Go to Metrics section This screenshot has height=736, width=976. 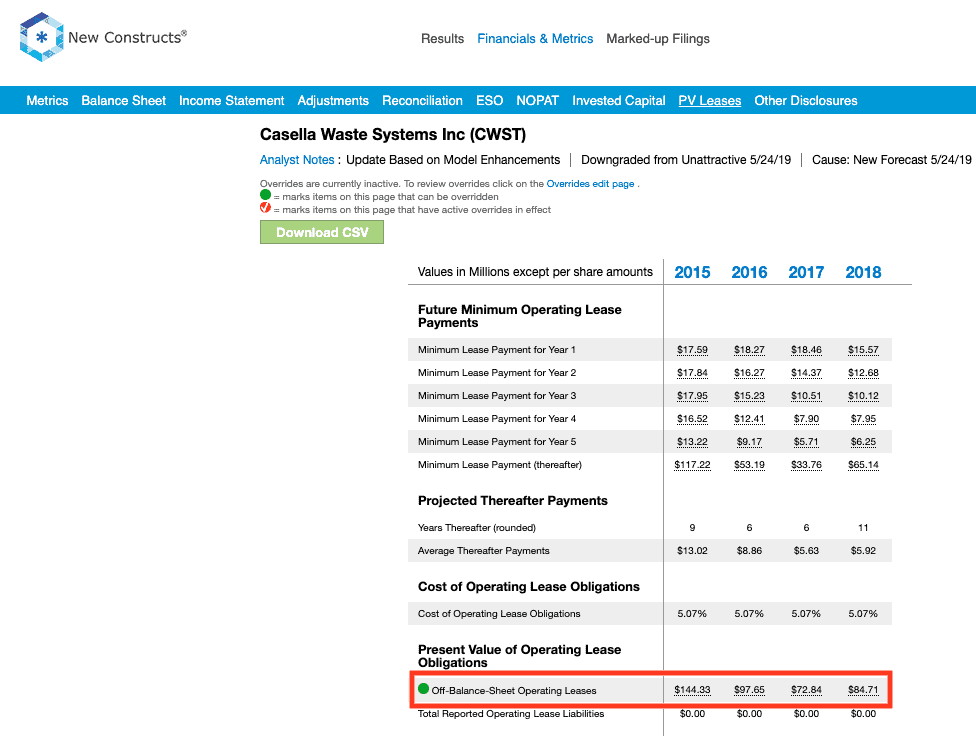pos(47,100)
